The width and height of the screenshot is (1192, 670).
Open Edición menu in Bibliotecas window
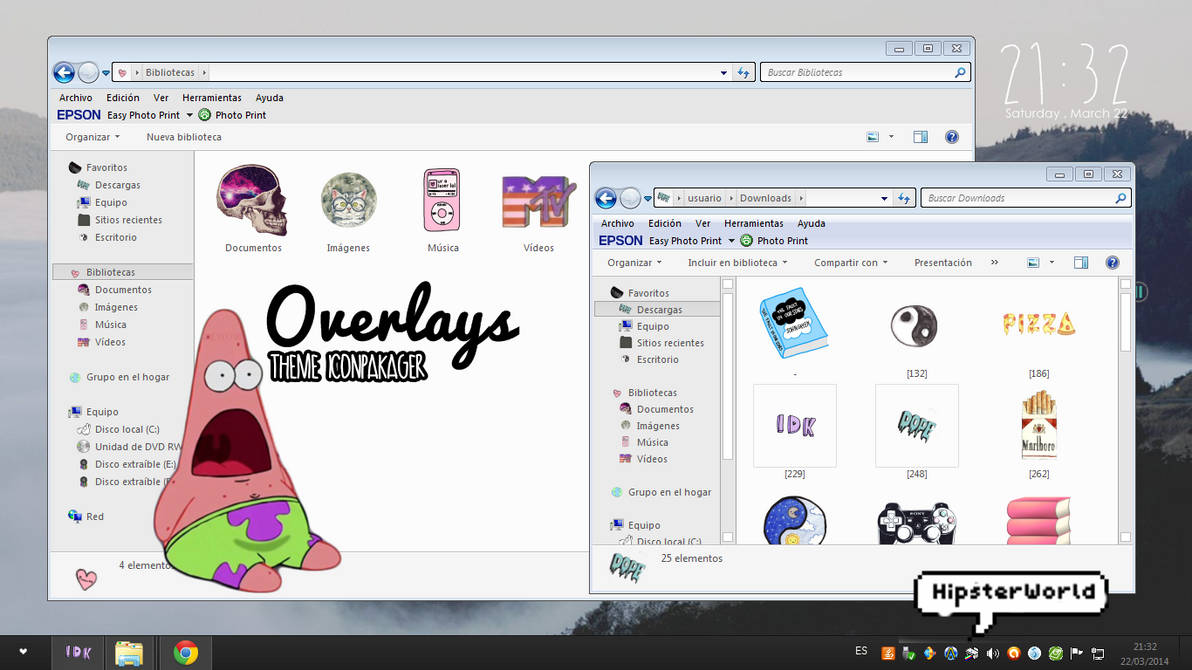(122, 97)
